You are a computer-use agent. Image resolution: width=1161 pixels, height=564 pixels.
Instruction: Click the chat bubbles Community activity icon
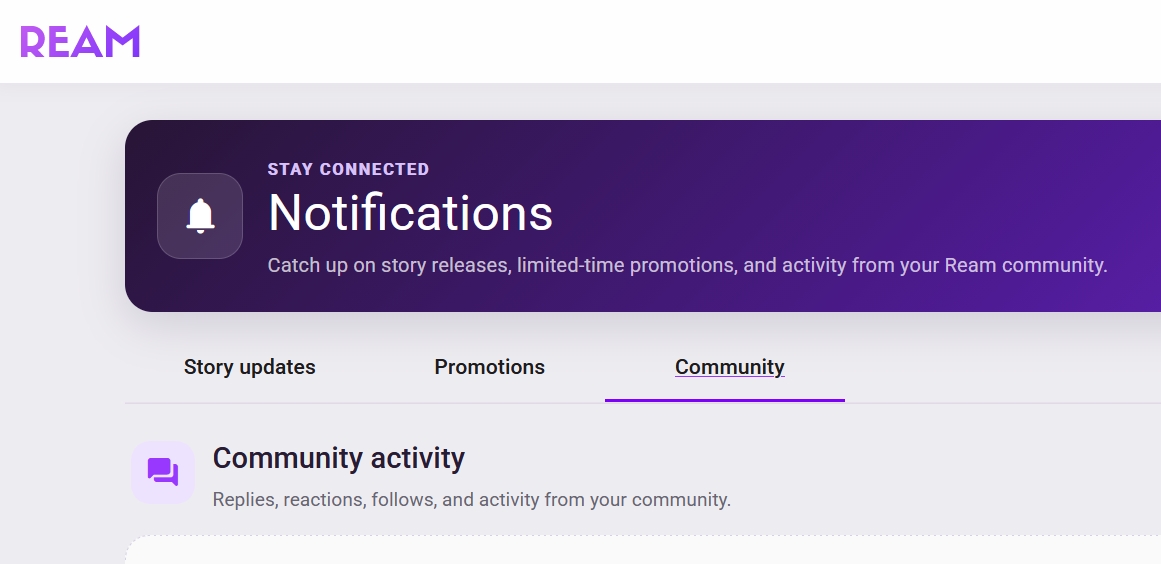coord(163,472)
